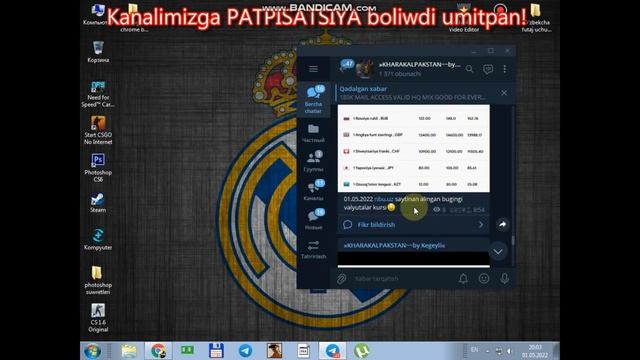Image resolution: width=640 pixels, height=360 pixels.
Task: Open the pinned Telegram icon beside the floppy
Action: tap(245, 351)
